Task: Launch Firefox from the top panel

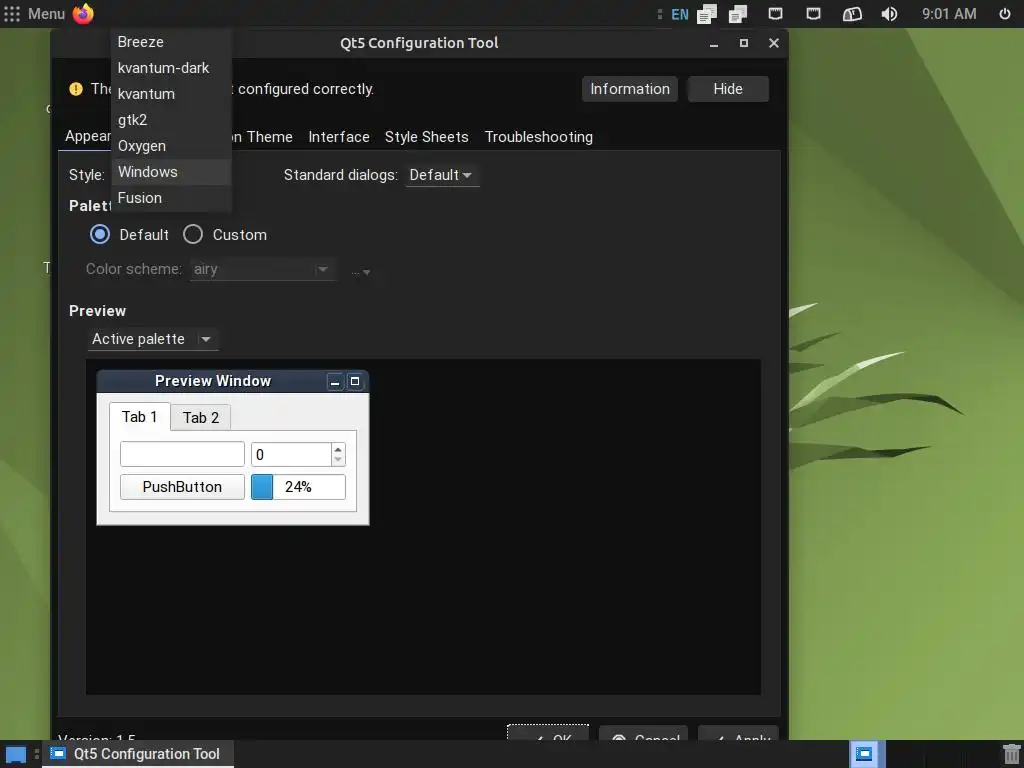Action: 83,14
